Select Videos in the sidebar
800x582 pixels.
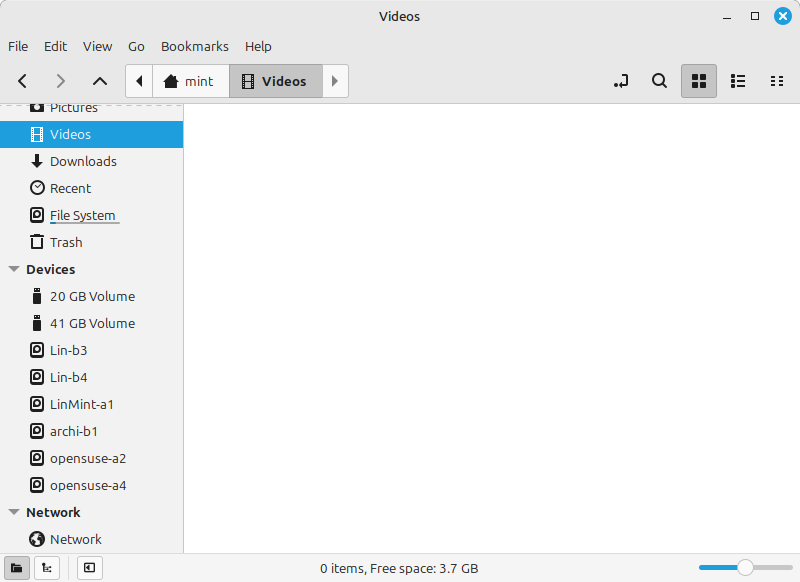[x=92, y=135]
